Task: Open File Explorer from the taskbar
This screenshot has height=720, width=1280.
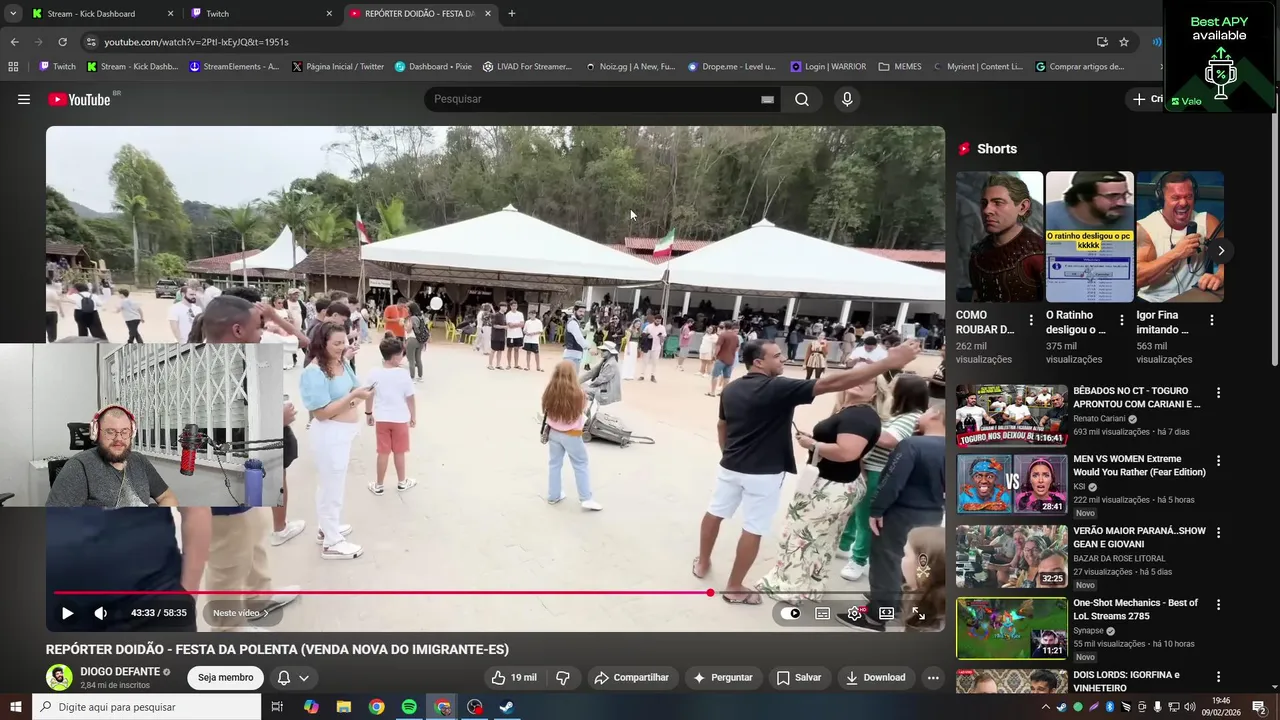Action: (344, 707)
